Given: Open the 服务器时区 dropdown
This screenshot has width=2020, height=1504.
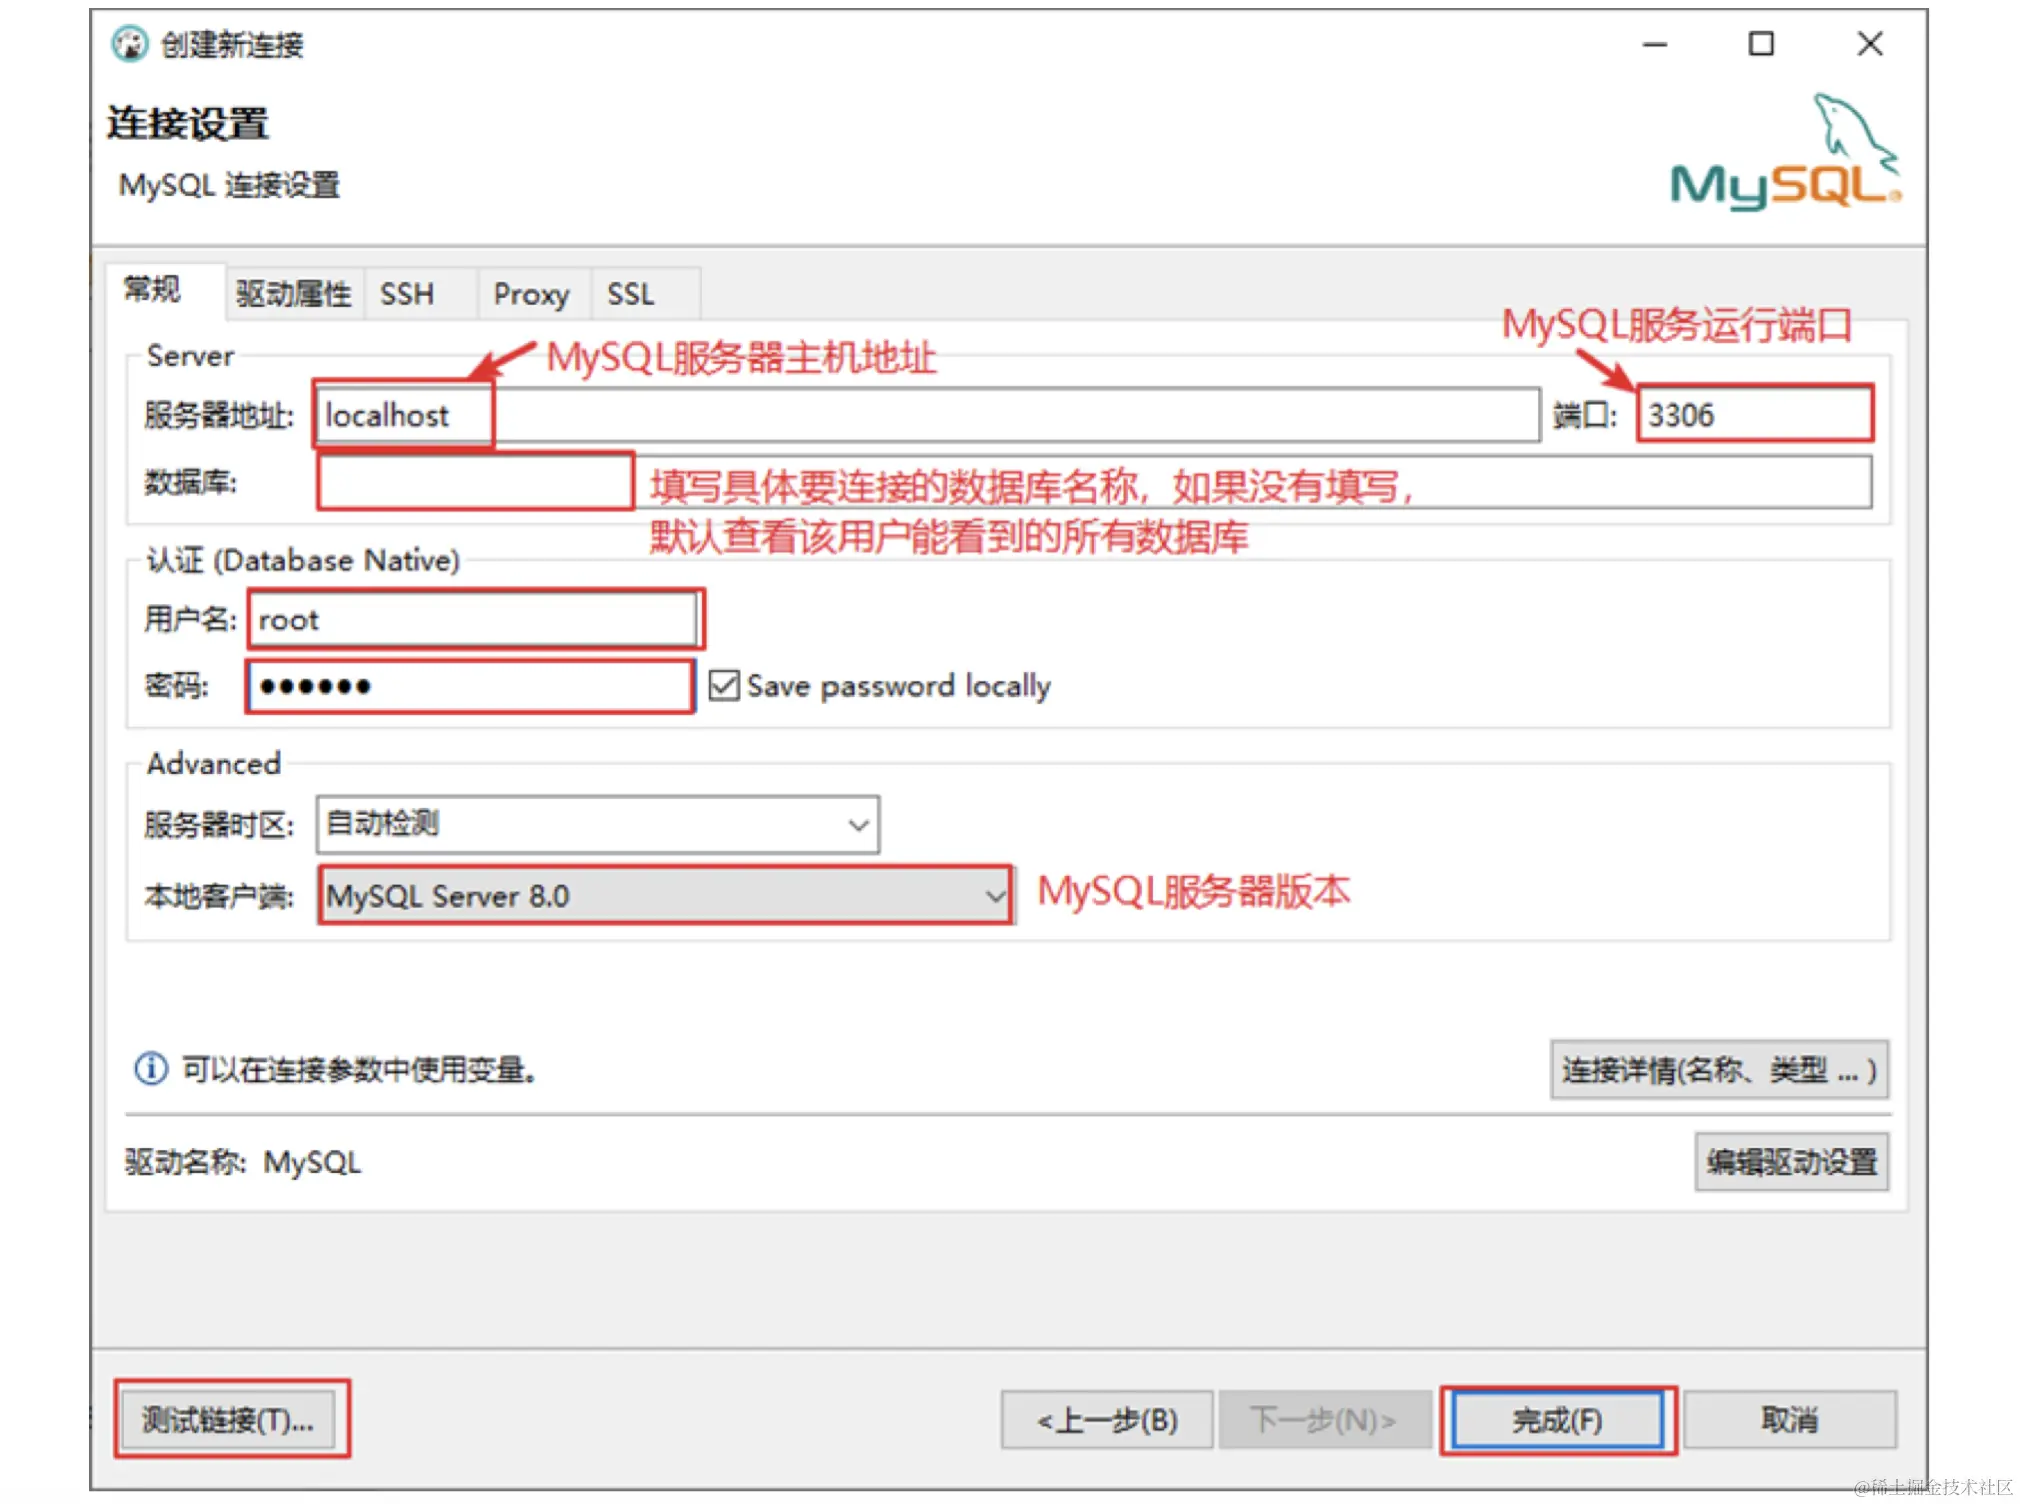Looking at the screenshot, I should (598, 824).
